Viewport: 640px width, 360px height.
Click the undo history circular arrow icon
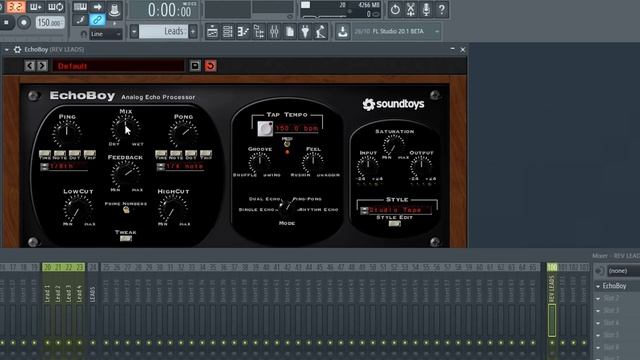coord(395,9)
